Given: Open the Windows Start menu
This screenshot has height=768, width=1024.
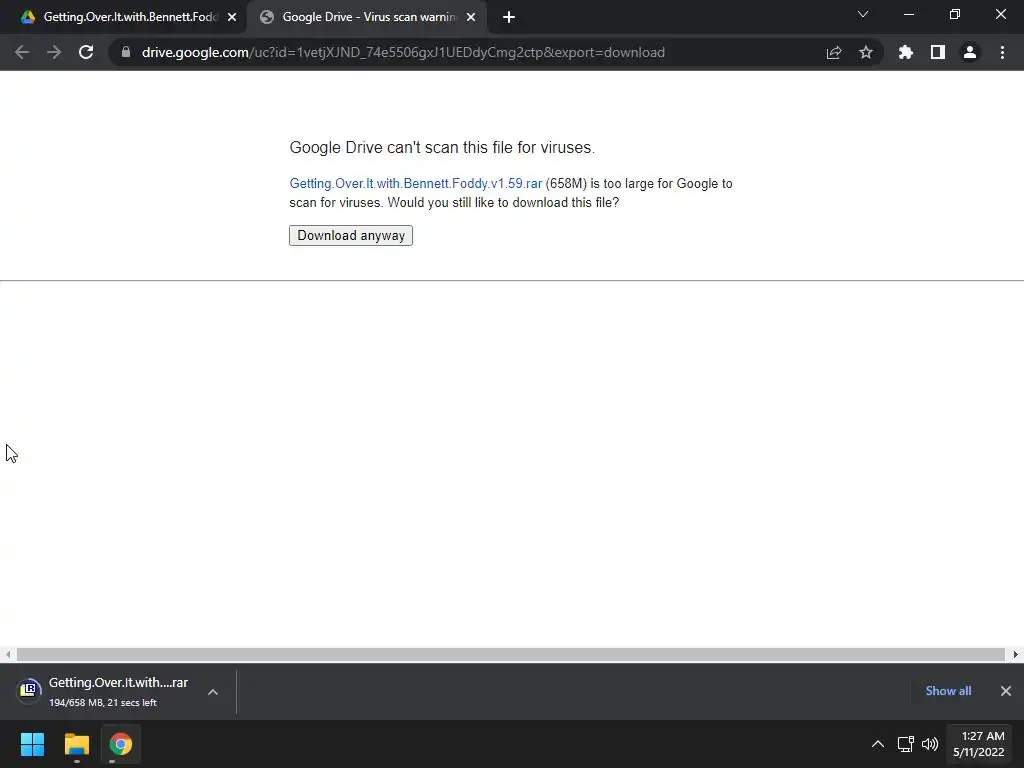Looking at the screenshot, I should (32, 744).
